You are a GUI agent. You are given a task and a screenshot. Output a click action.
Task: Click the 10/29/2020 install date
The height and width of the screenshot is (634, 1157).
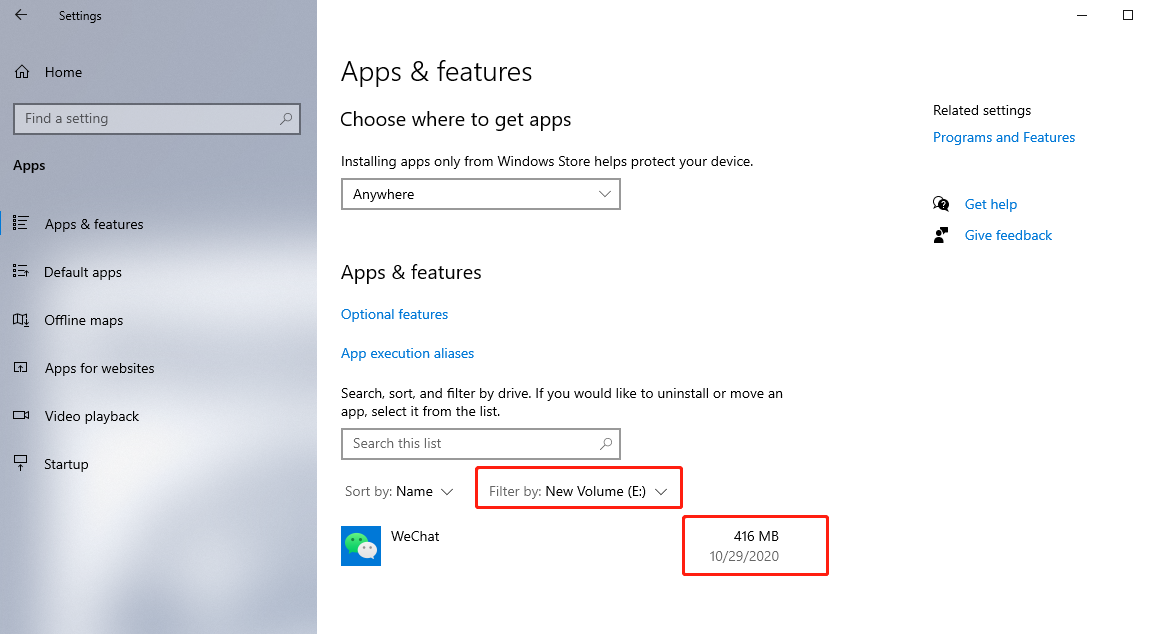[x=744, y=557]
